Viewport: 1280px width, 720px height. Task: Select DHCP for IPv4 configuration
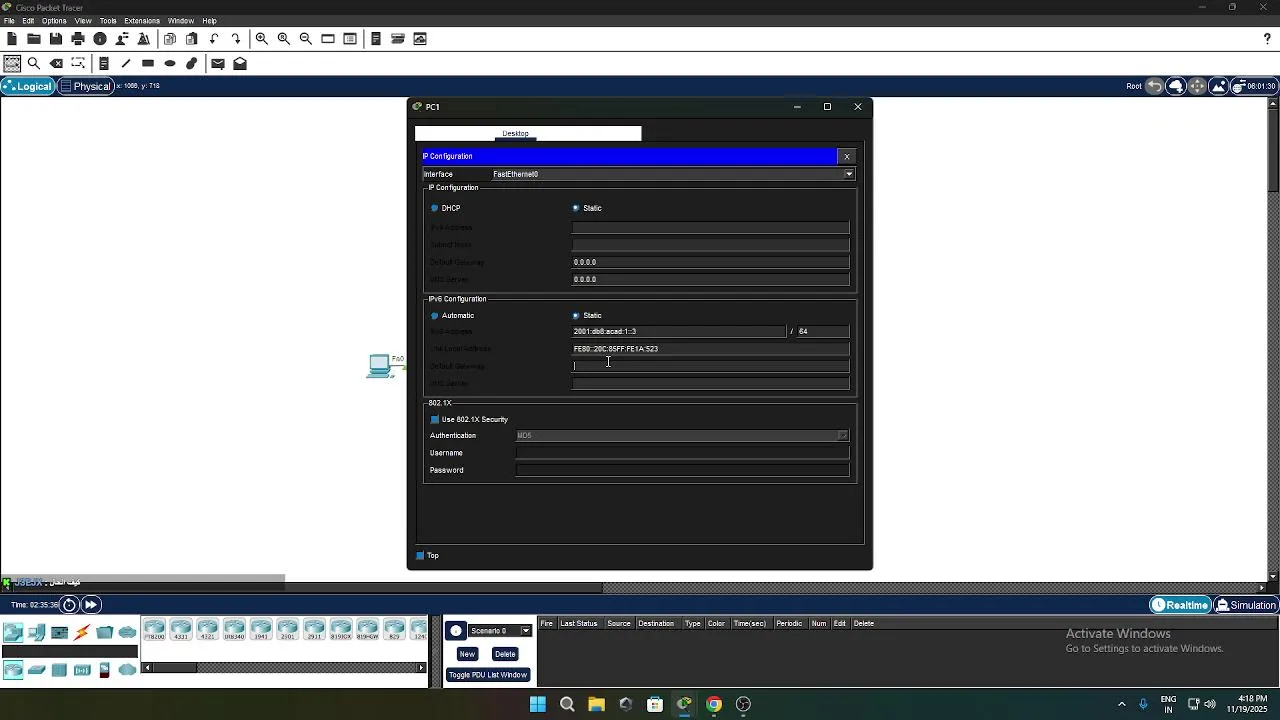[445, 208]
